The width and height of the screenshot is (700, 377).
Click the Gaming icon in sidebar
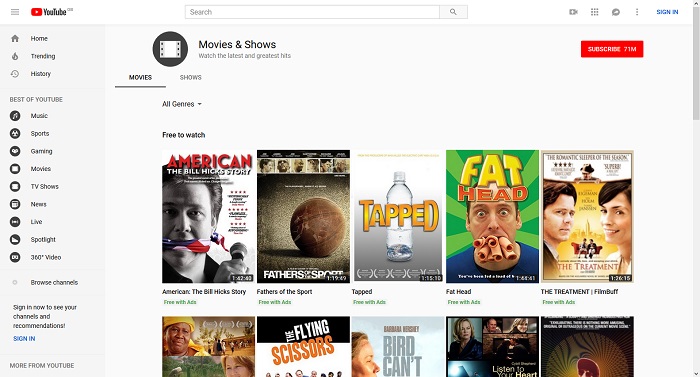[15, 151]
